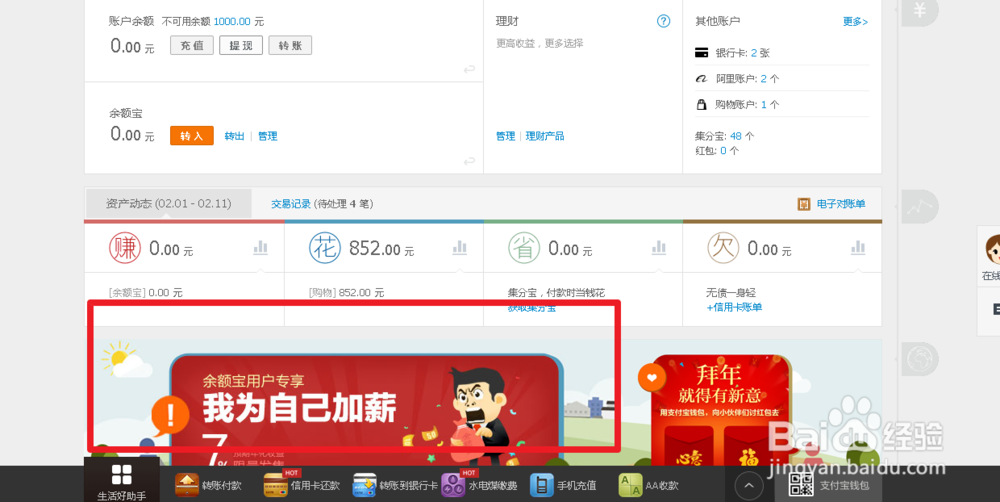Open bar chart icon in 欠 card
The width and height of the screenshot is (1000, 502).
(x=858, y=247)
